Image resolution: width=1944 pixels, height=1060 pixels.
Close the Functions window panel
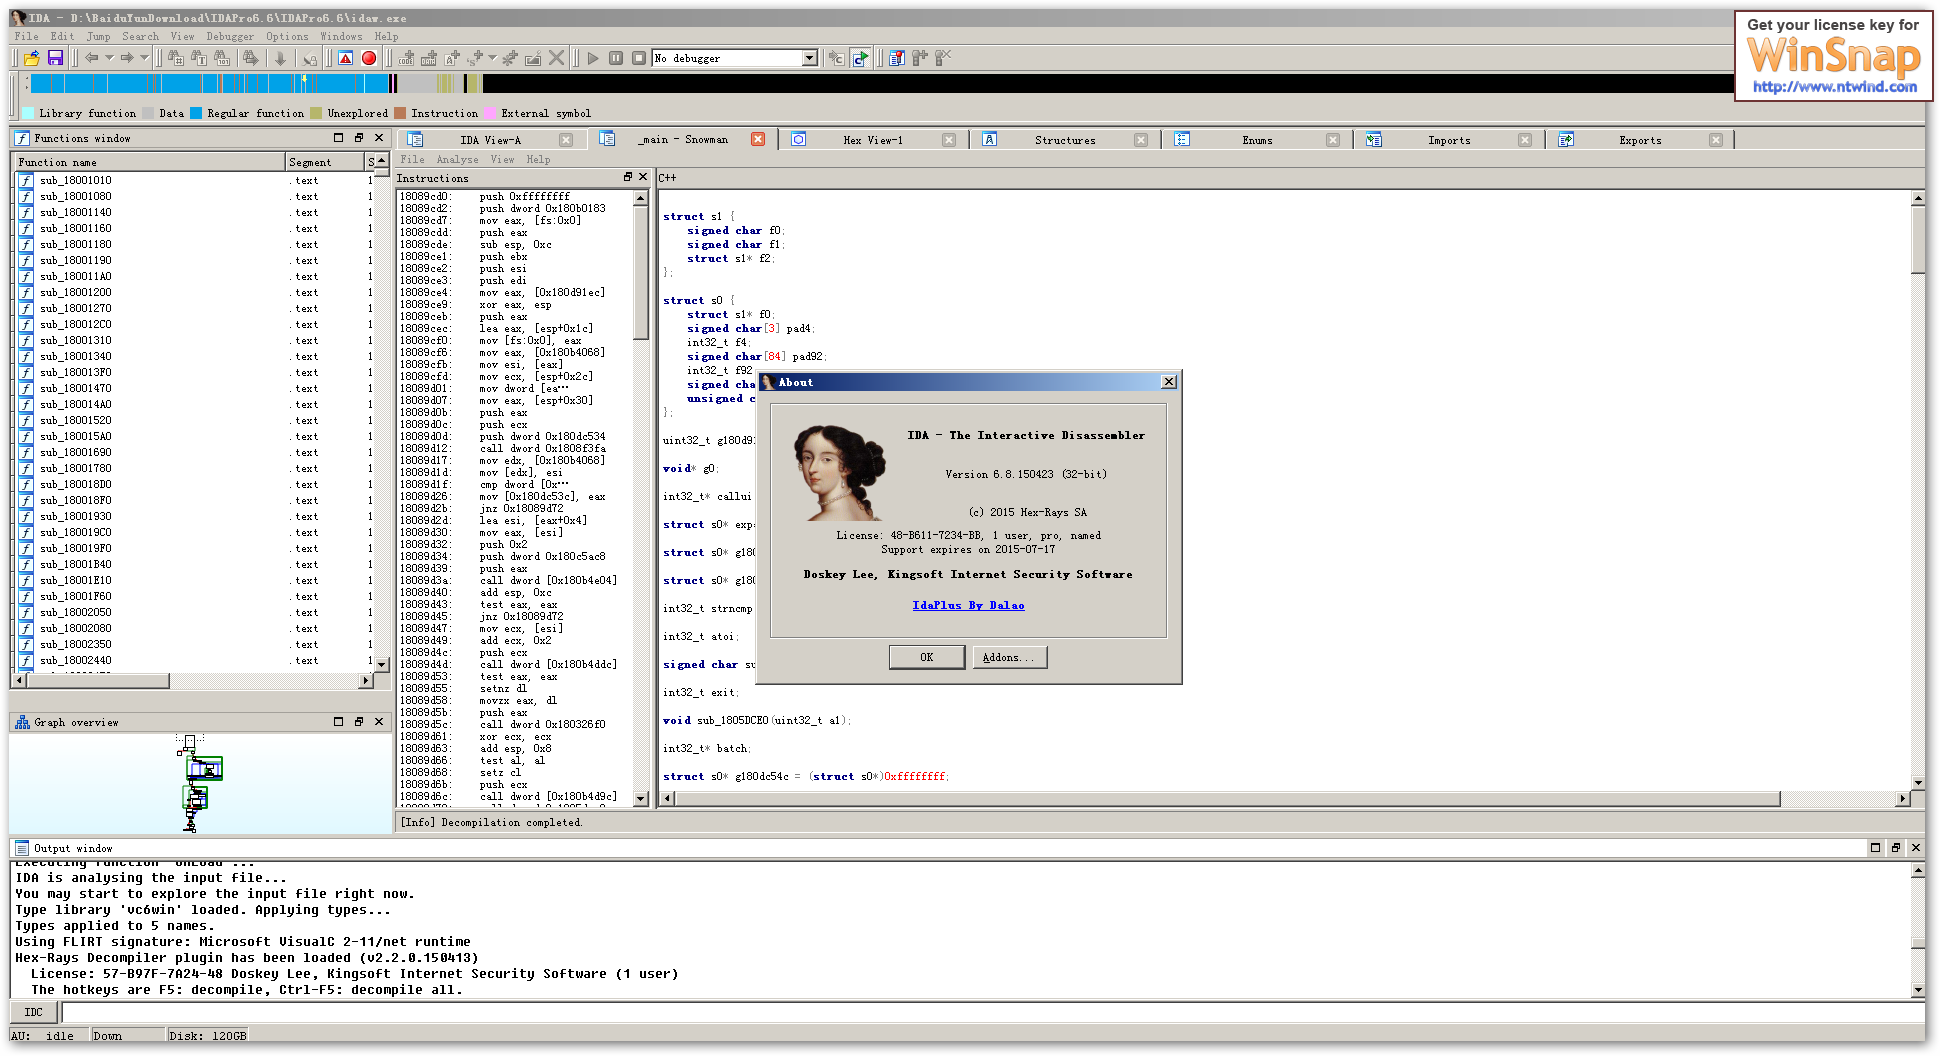379,138
